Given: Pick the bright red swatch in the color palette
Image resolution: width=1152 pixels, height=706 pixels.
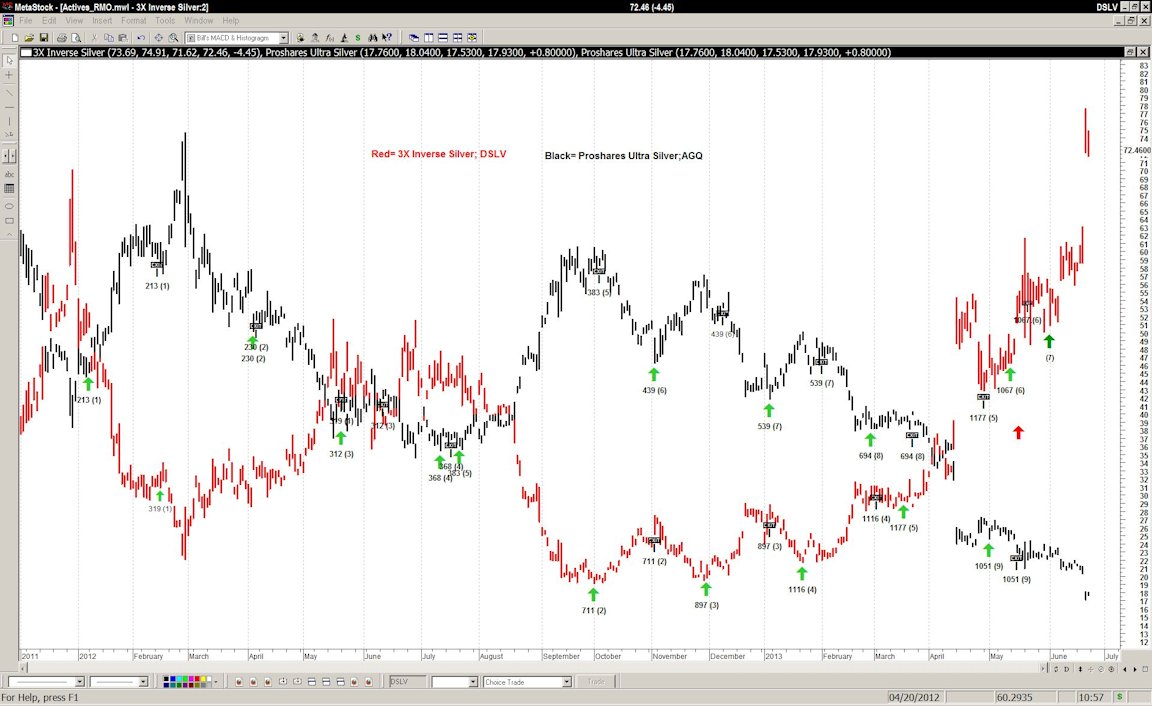Looking at the screenshot, I should pos(197,680).
